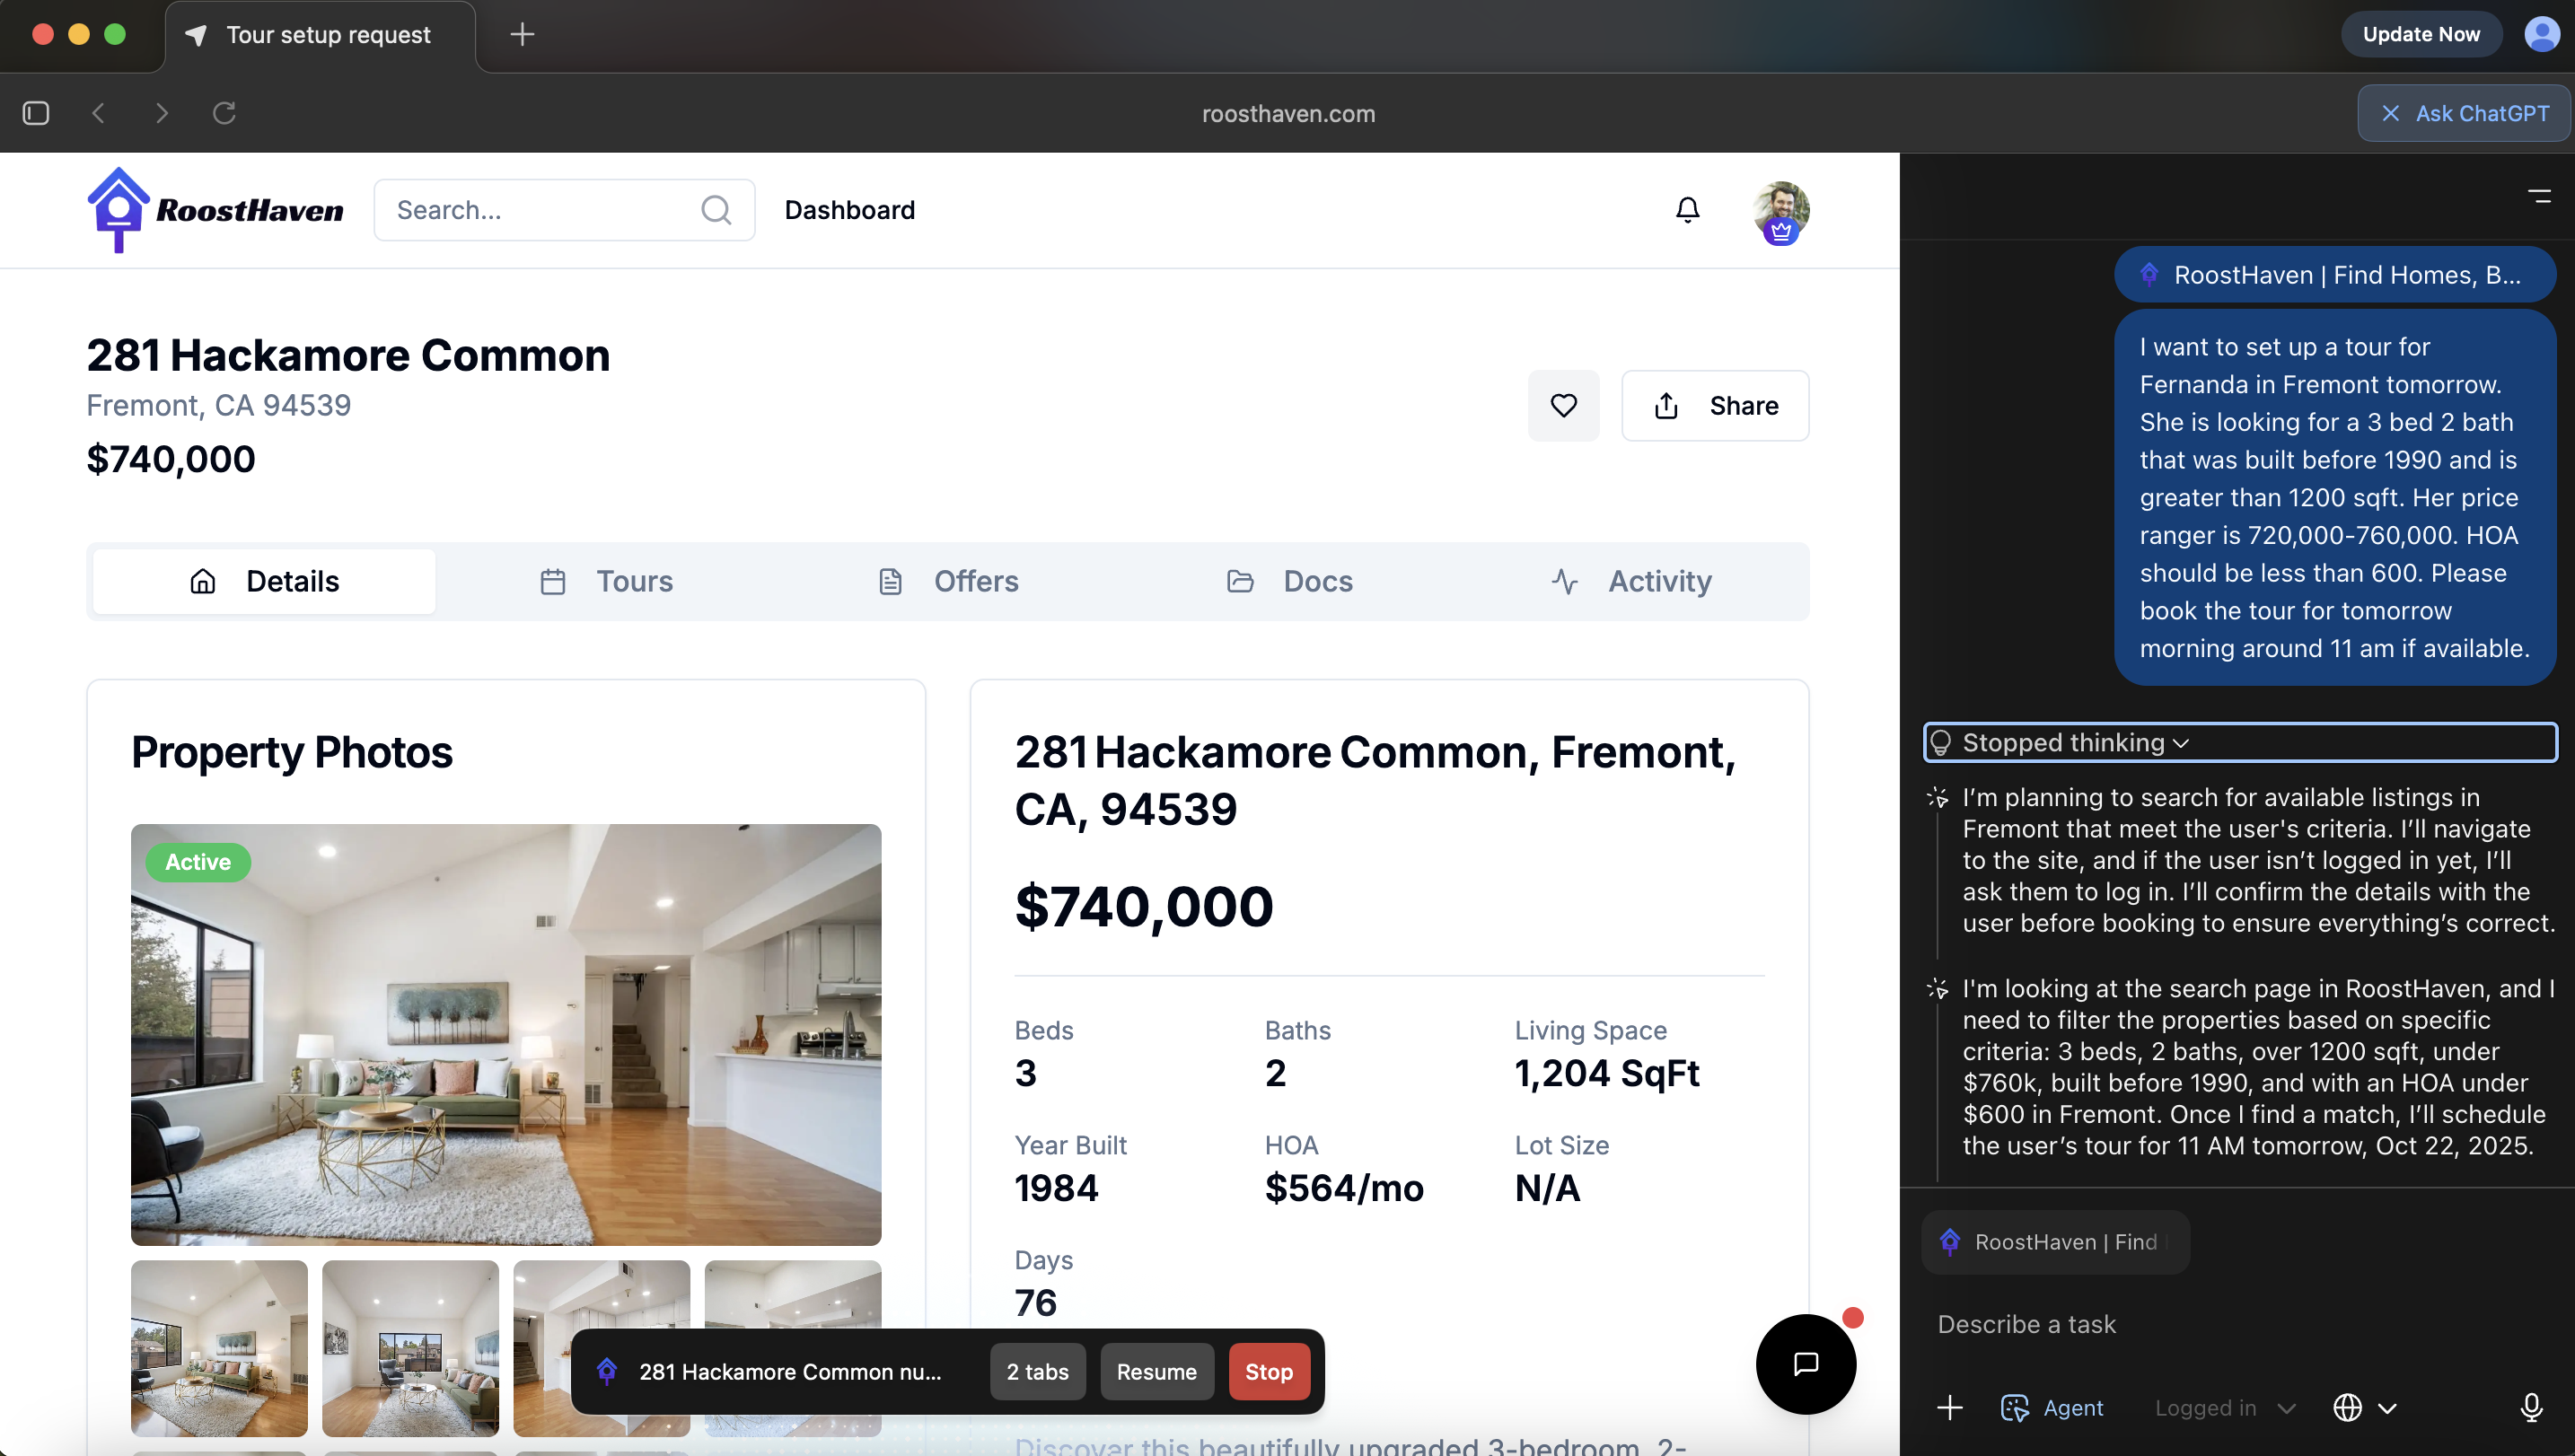Viewport: 2575px width, 1456px height.
Task: Switch to the Tours tab
Action: coord(606,581)
